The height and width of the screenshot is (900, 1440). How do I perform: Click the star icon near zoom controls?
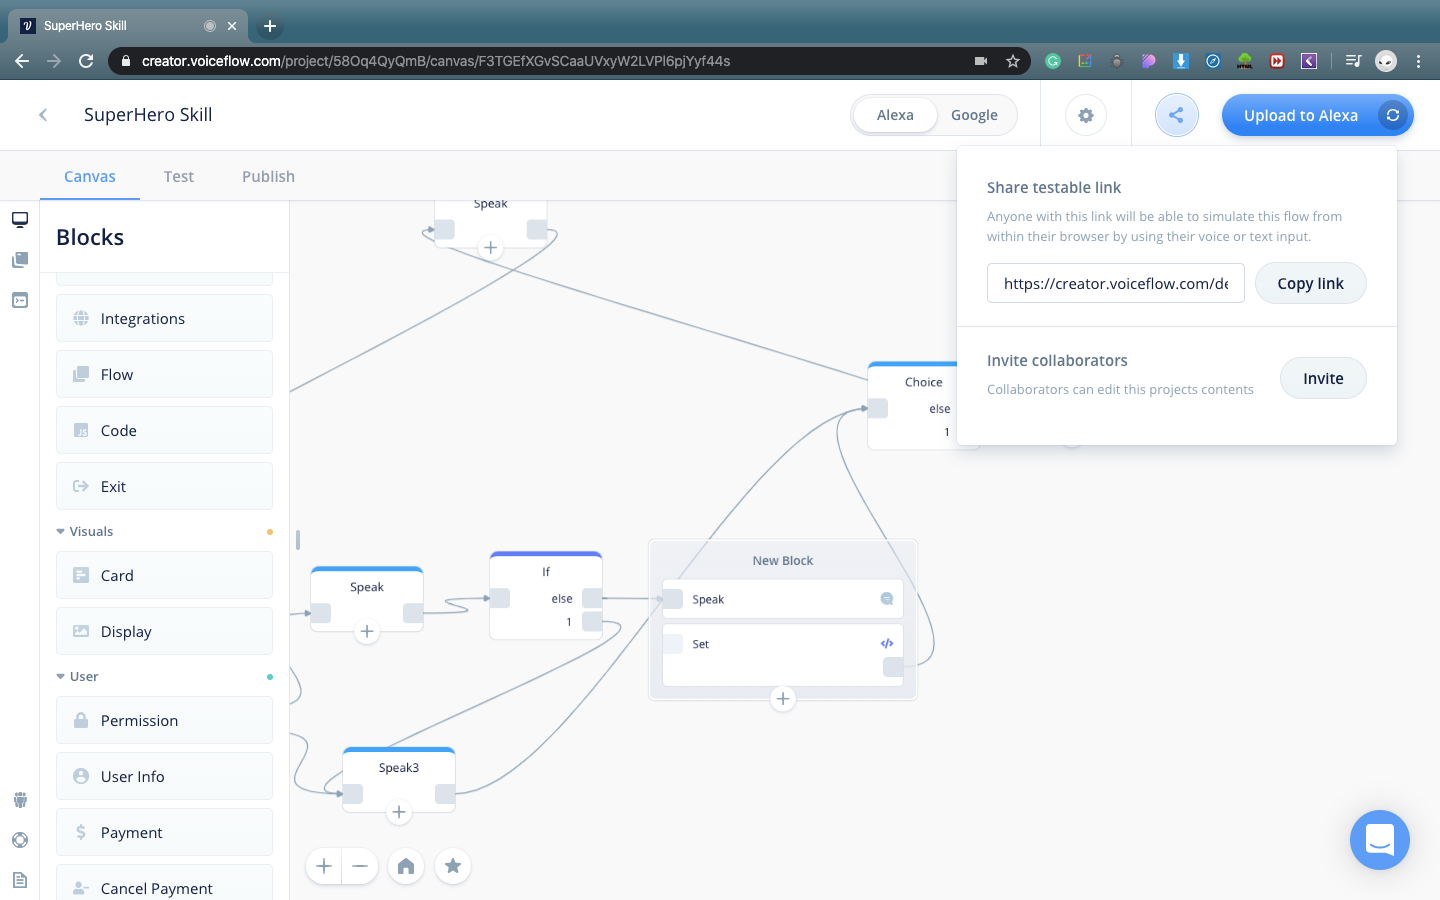453,866
